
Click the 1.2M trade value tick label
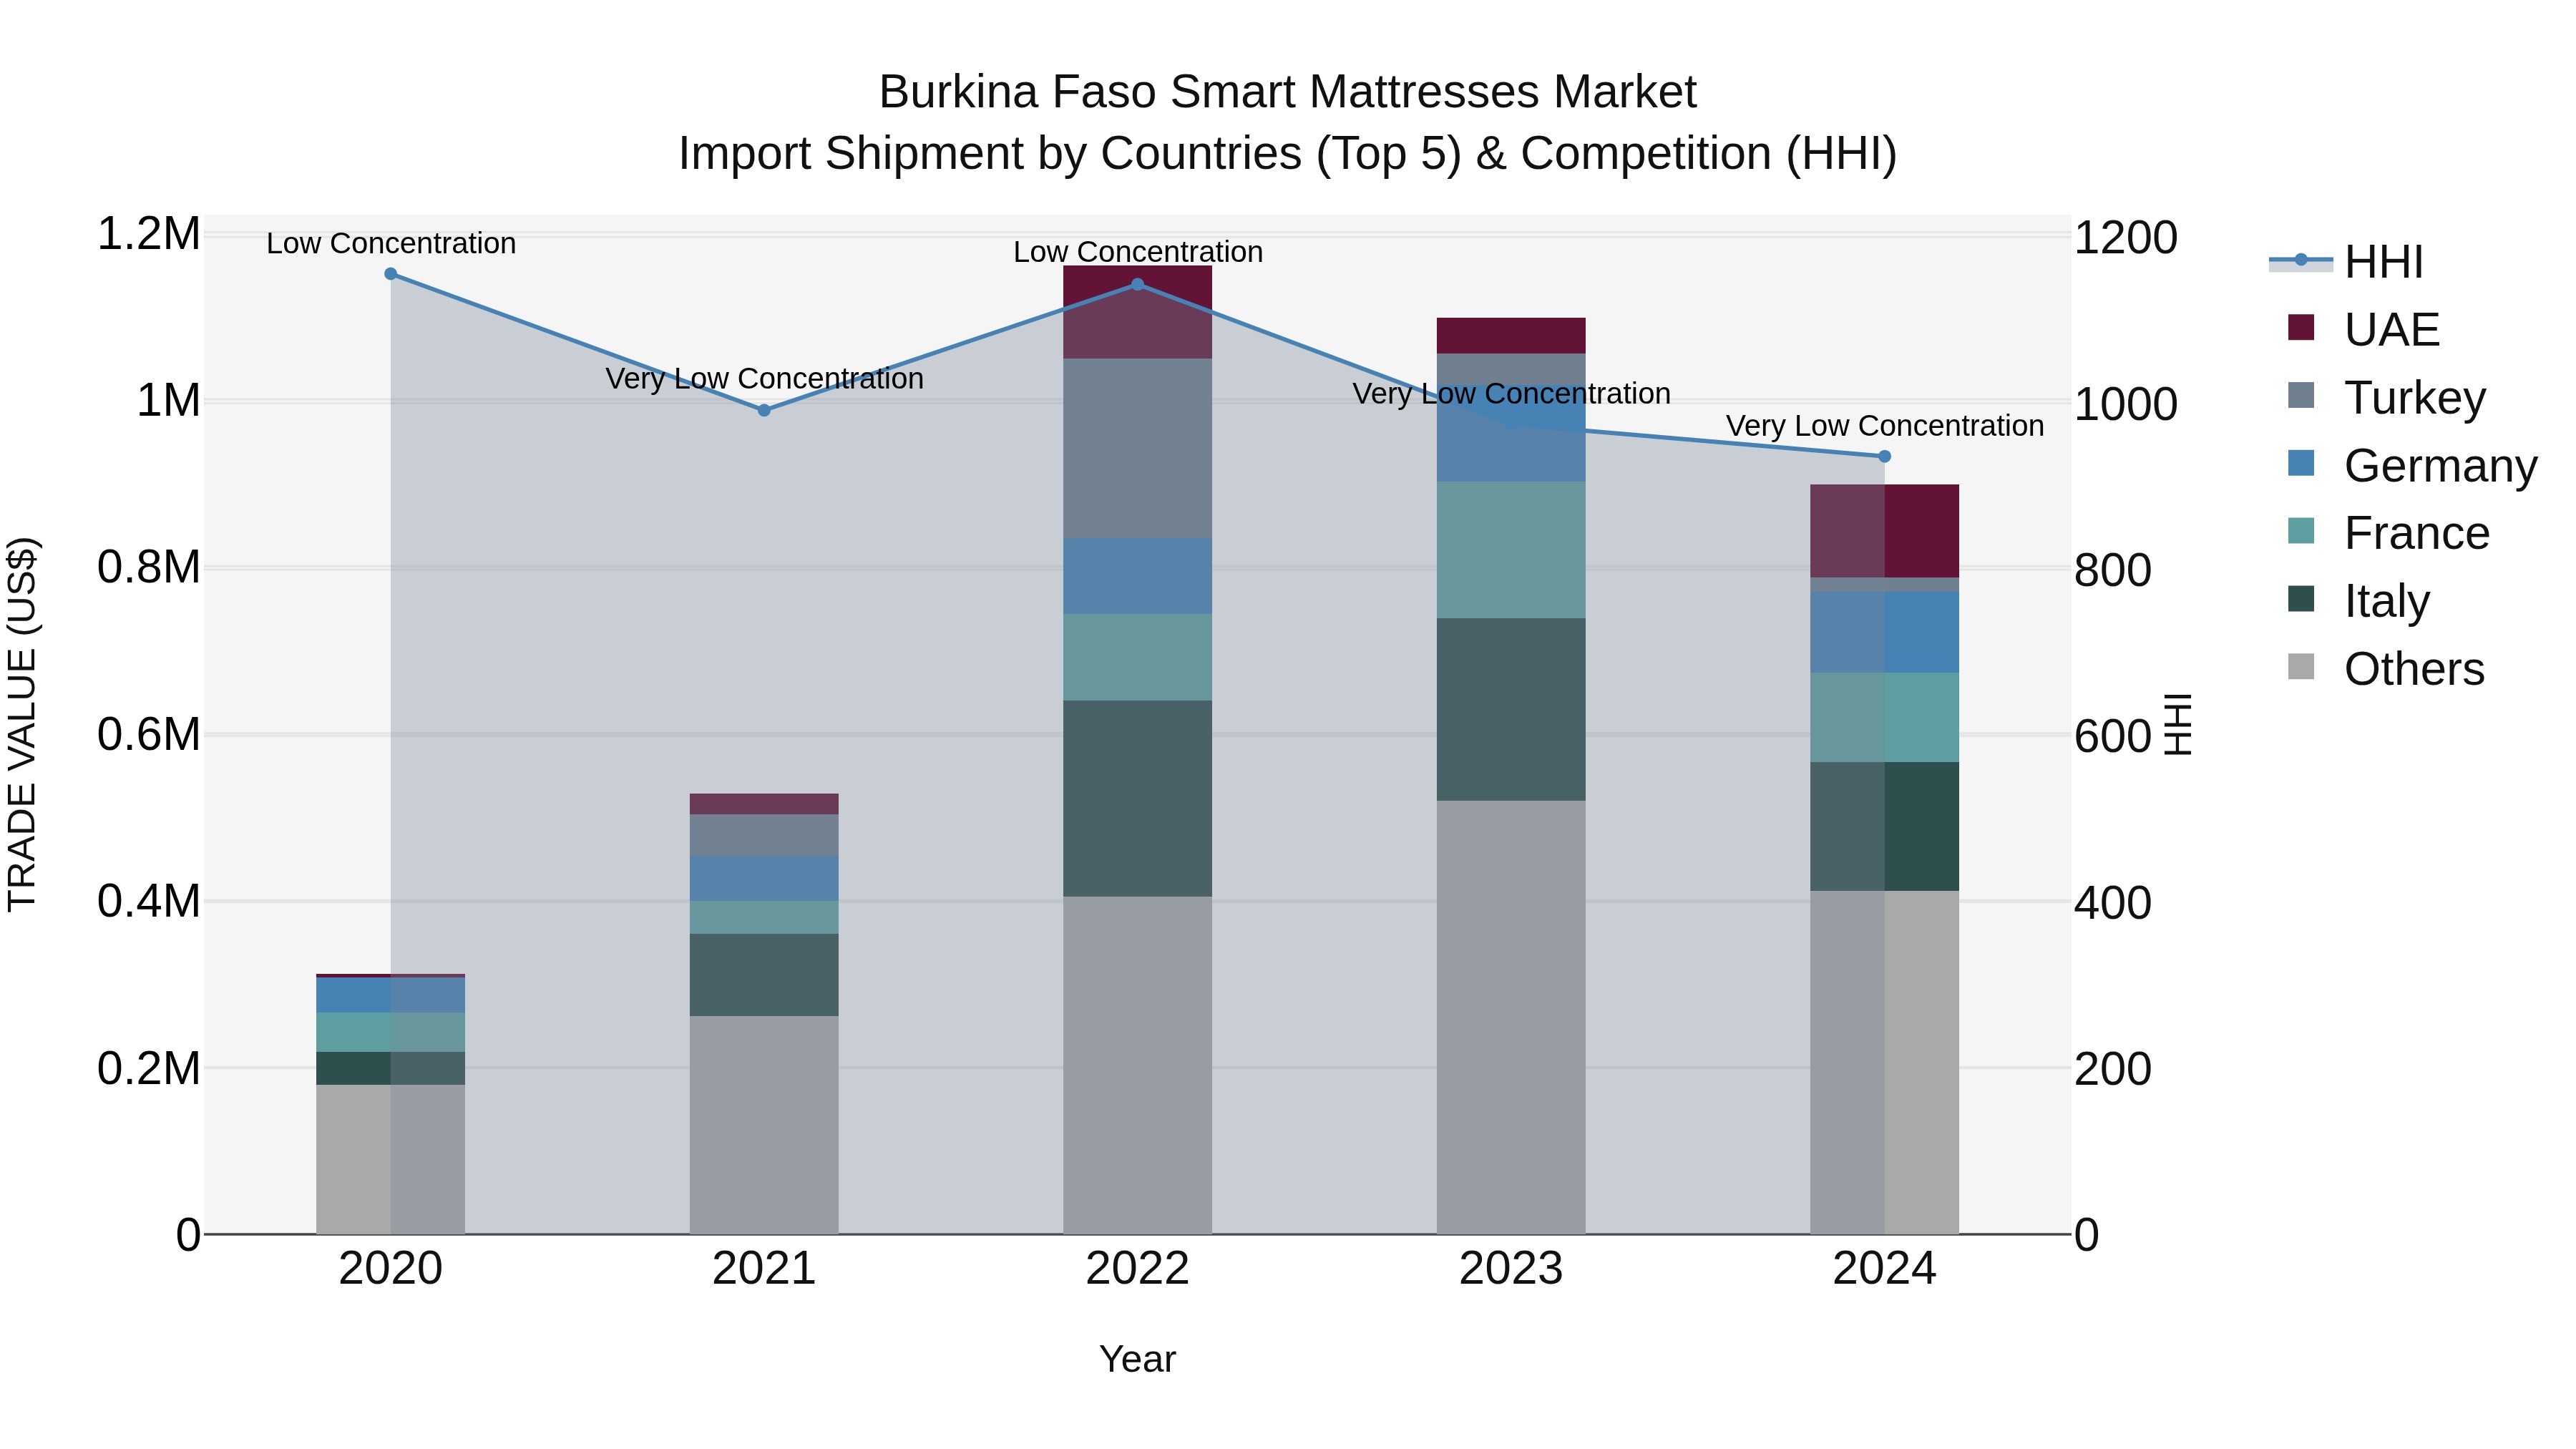149,234
